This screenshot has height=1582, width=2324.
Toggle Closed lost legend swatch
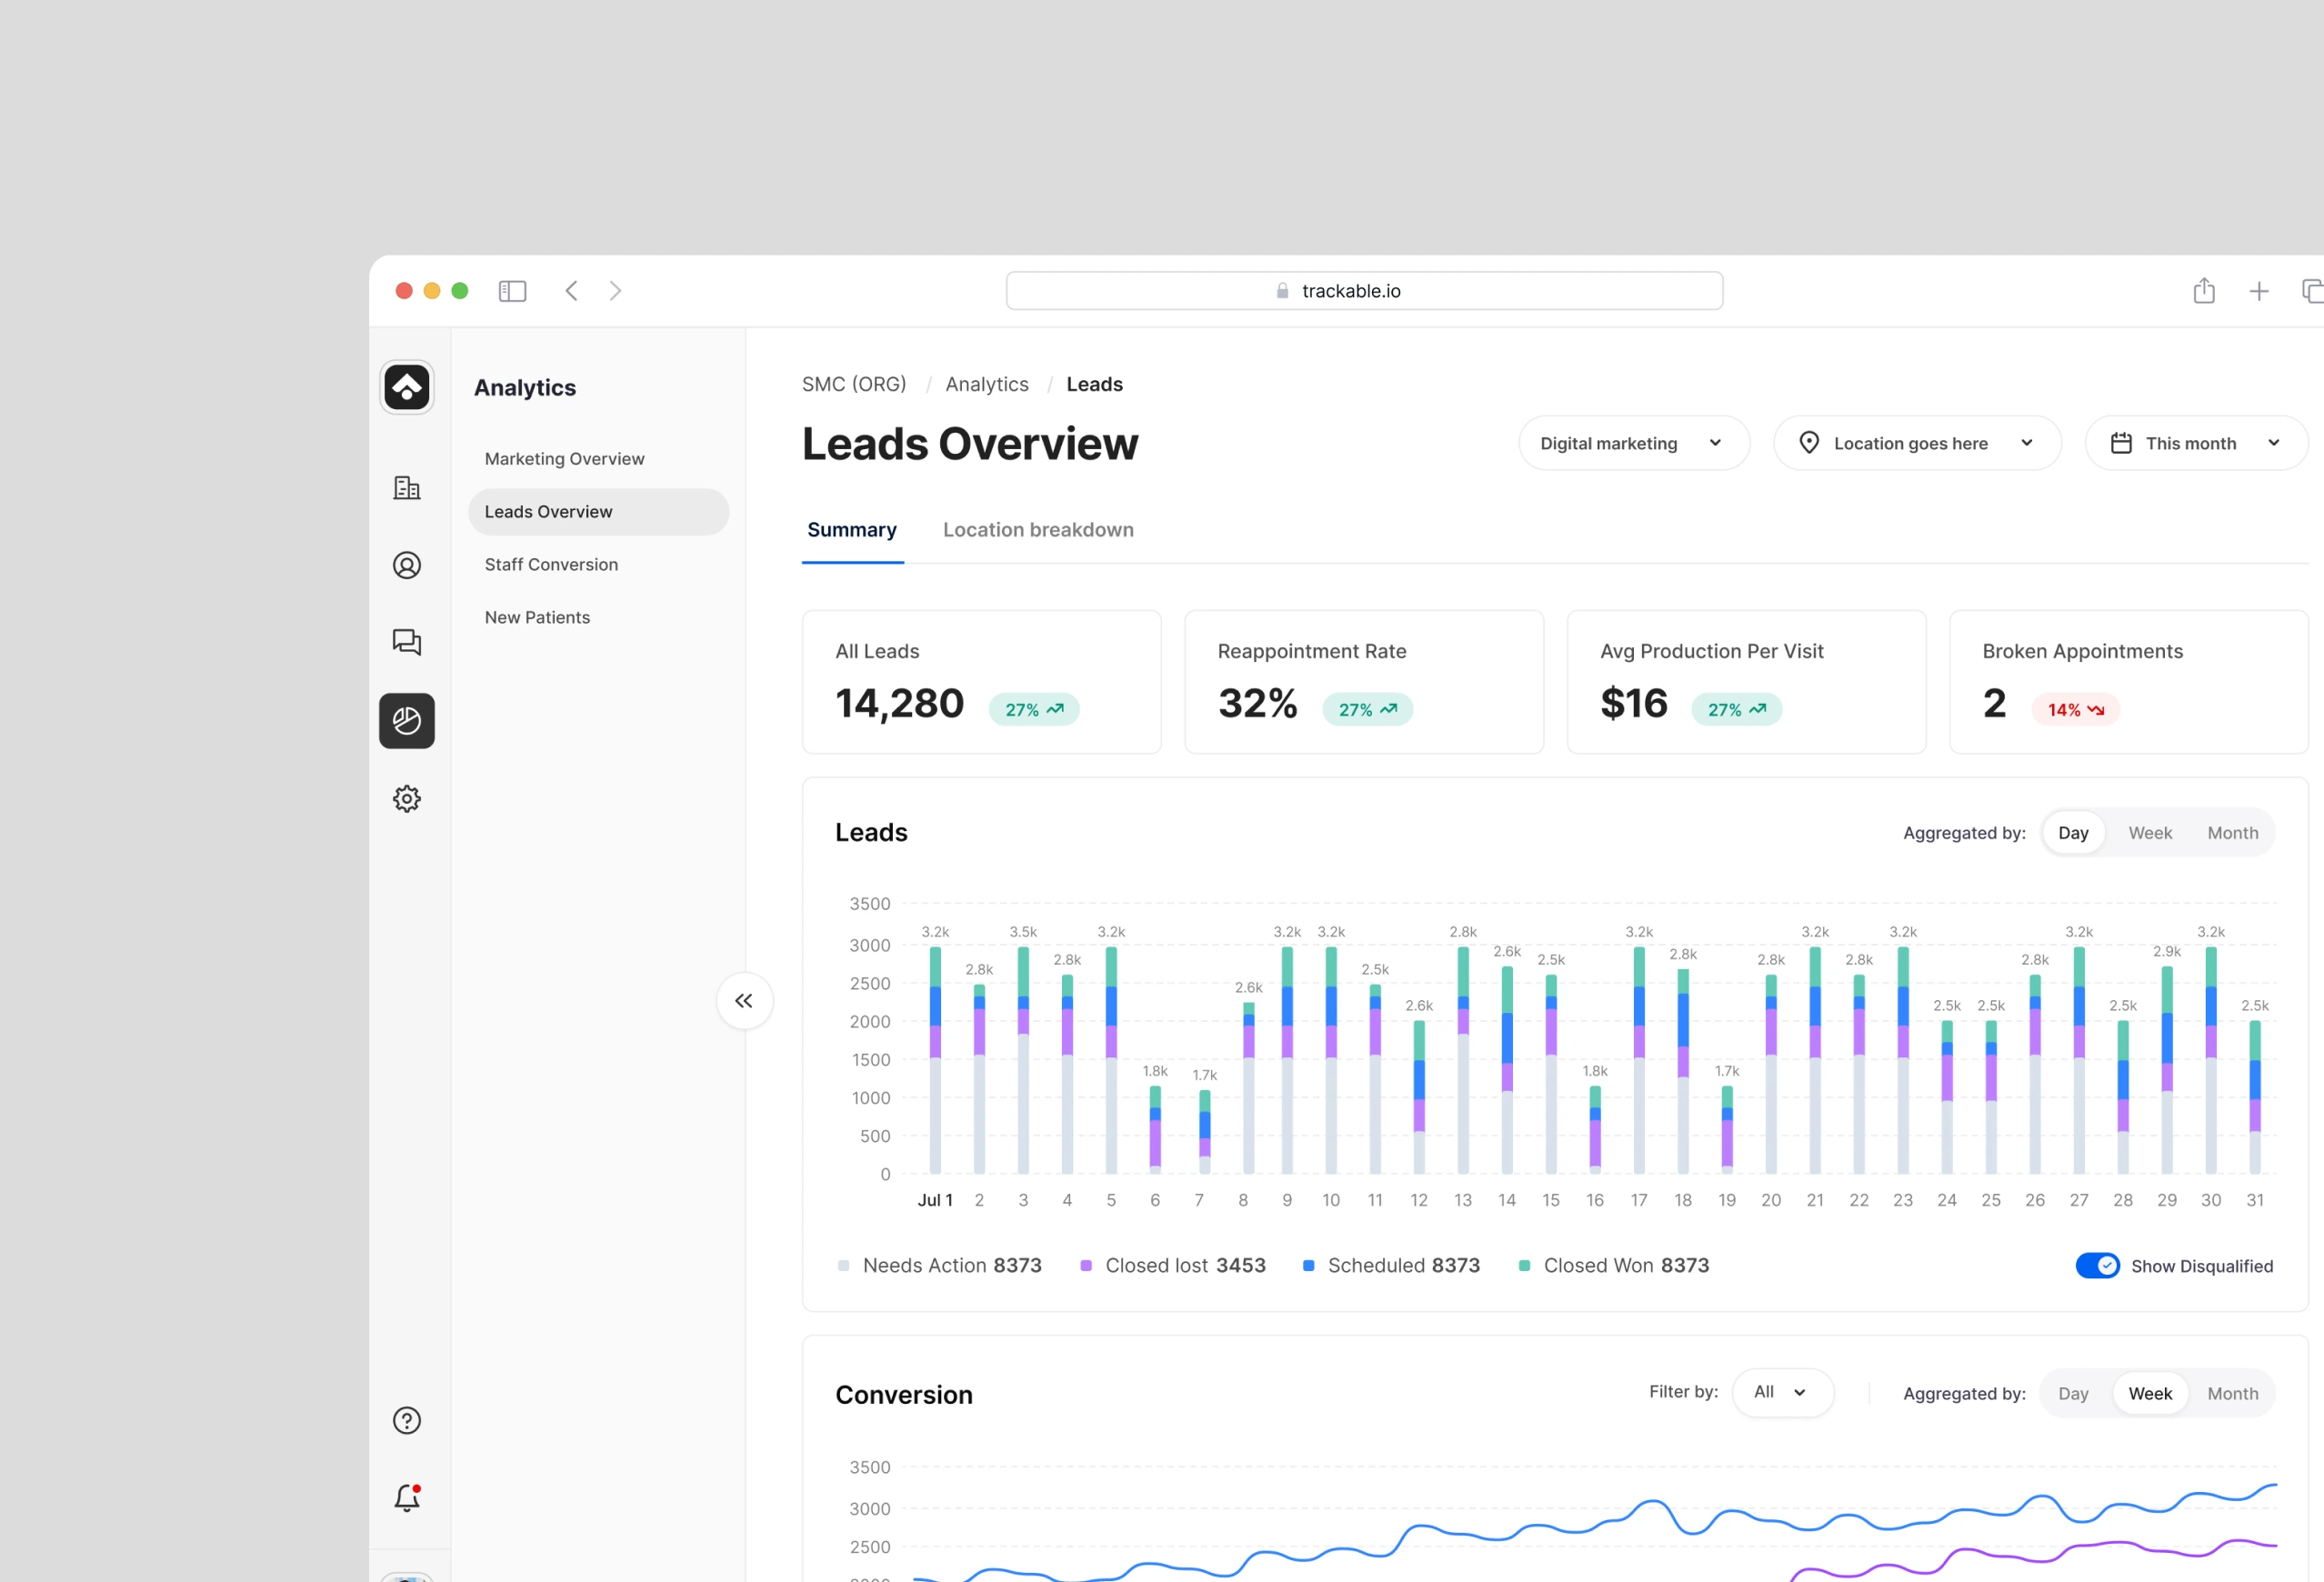coord(1086,1266)
